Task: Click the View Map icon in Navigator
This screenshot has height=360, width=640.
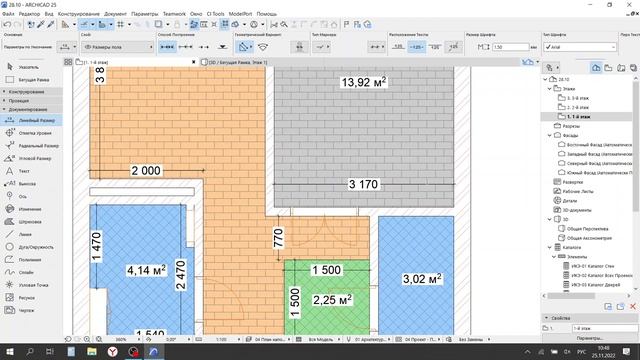Action: pos(609,68)
